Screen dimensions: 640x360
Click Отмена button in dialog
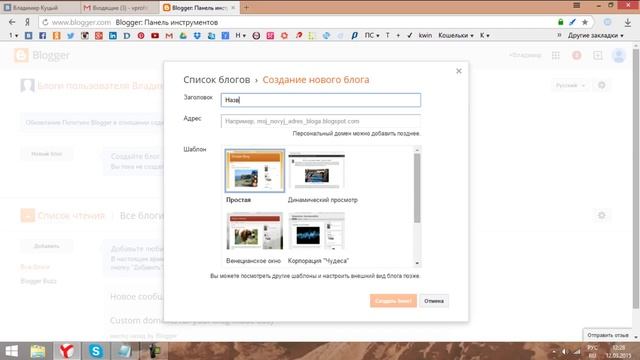tap(434, 301)
